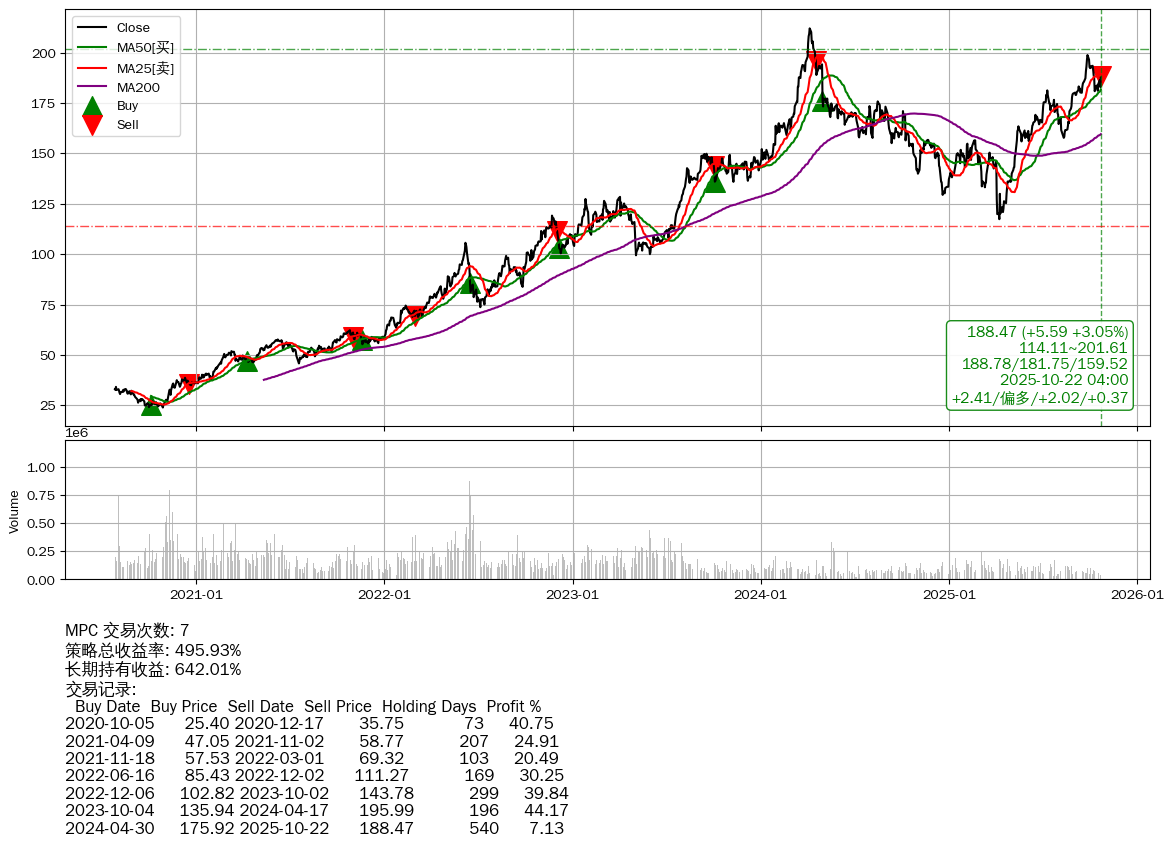Screen dimensions: 1174x846
Task: Click the red Sell triangle in legend
Action: coord(92,125)
